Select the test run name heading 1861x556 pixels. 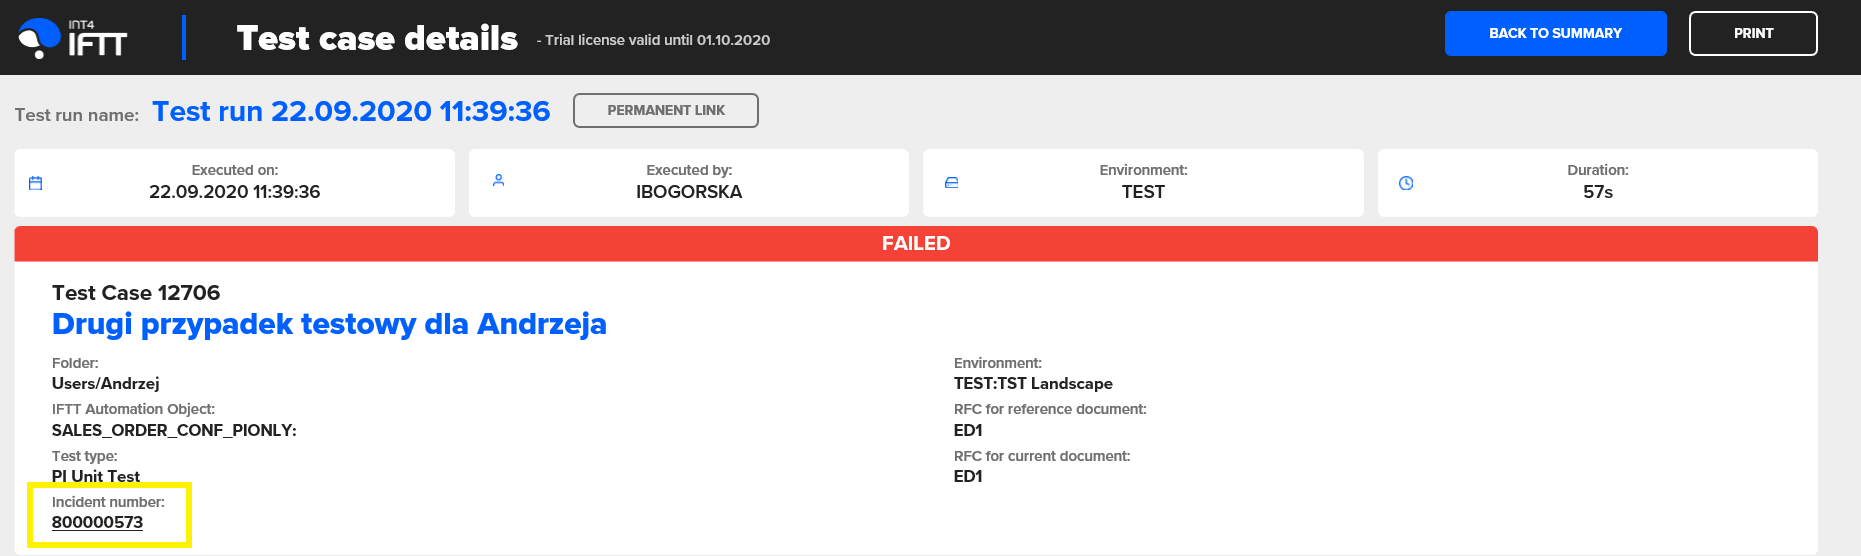pyautogui.click(x=350, y=111)
